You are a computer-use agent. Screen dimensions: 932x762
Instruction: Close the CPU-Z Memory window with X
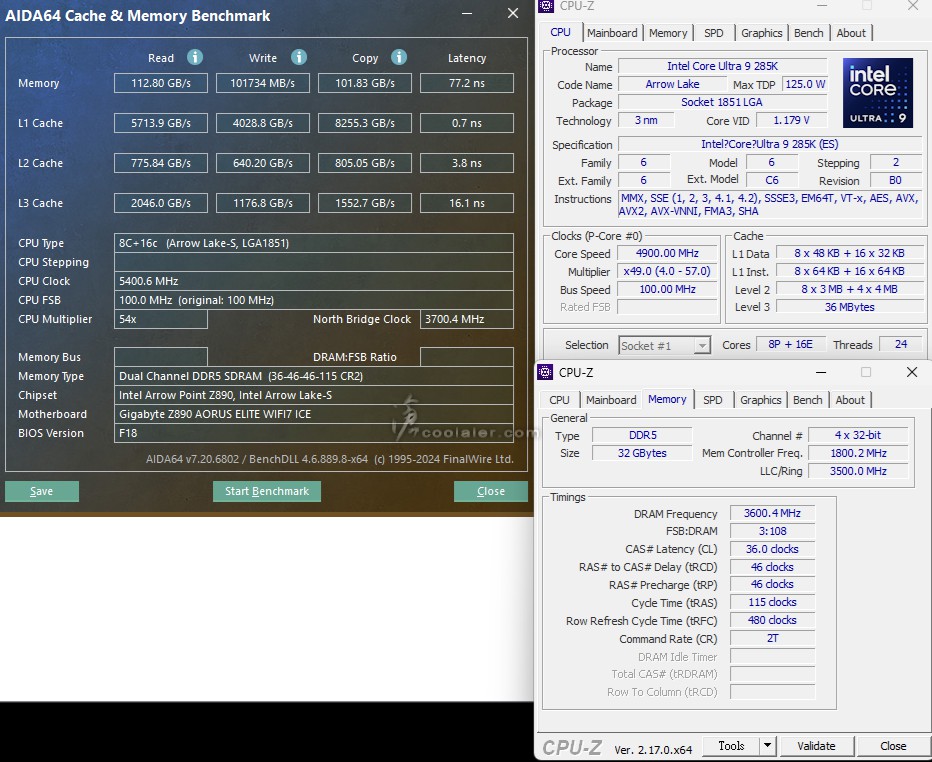(x=911, y=372)
